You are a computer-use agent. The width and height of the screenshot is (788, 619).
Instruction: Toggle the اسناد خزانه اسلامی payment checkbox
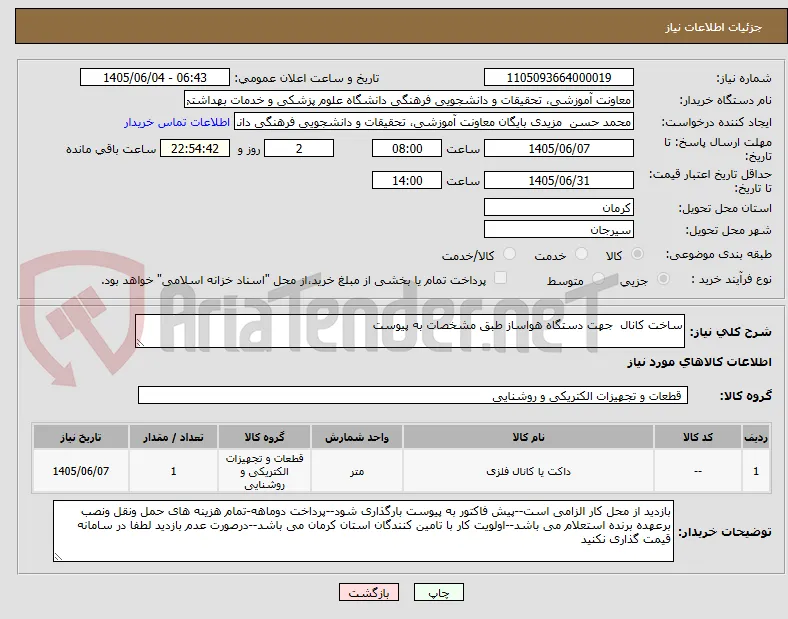501,278
